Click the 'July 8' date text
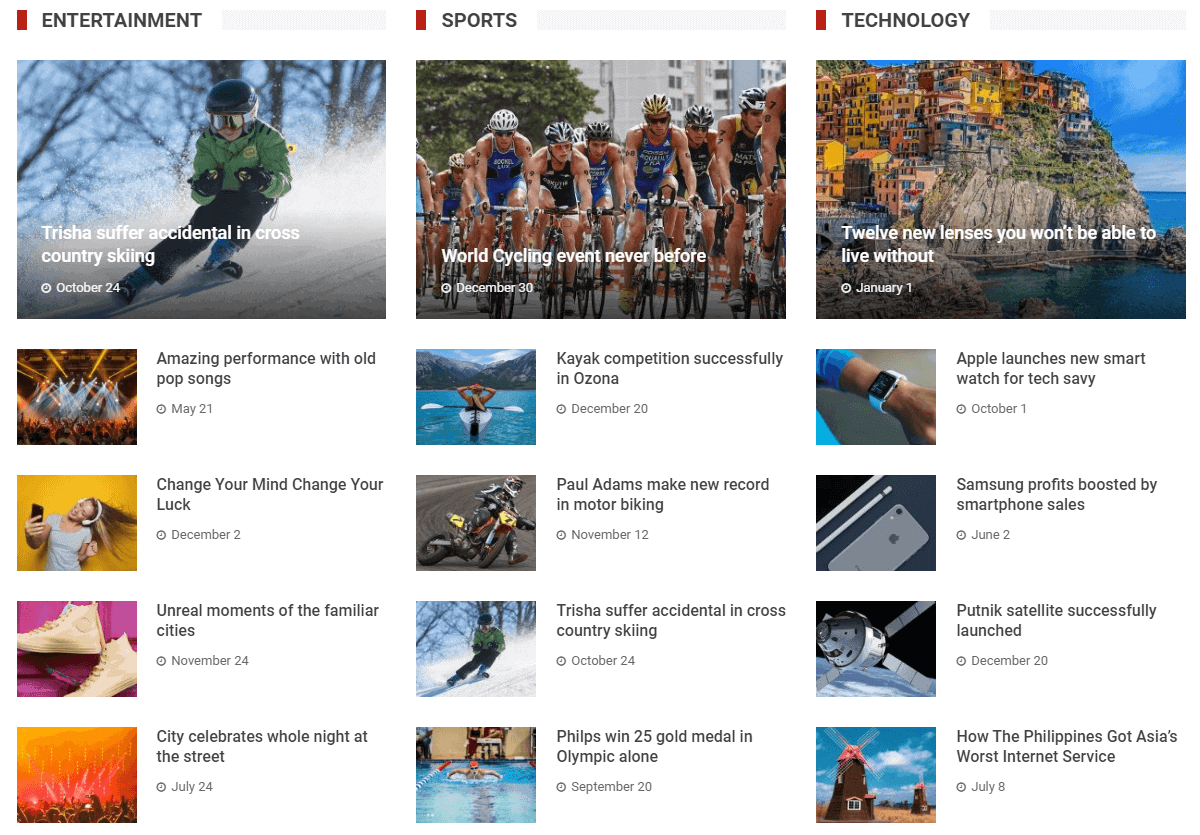The image size is (1200, 835). coord(988,787)
